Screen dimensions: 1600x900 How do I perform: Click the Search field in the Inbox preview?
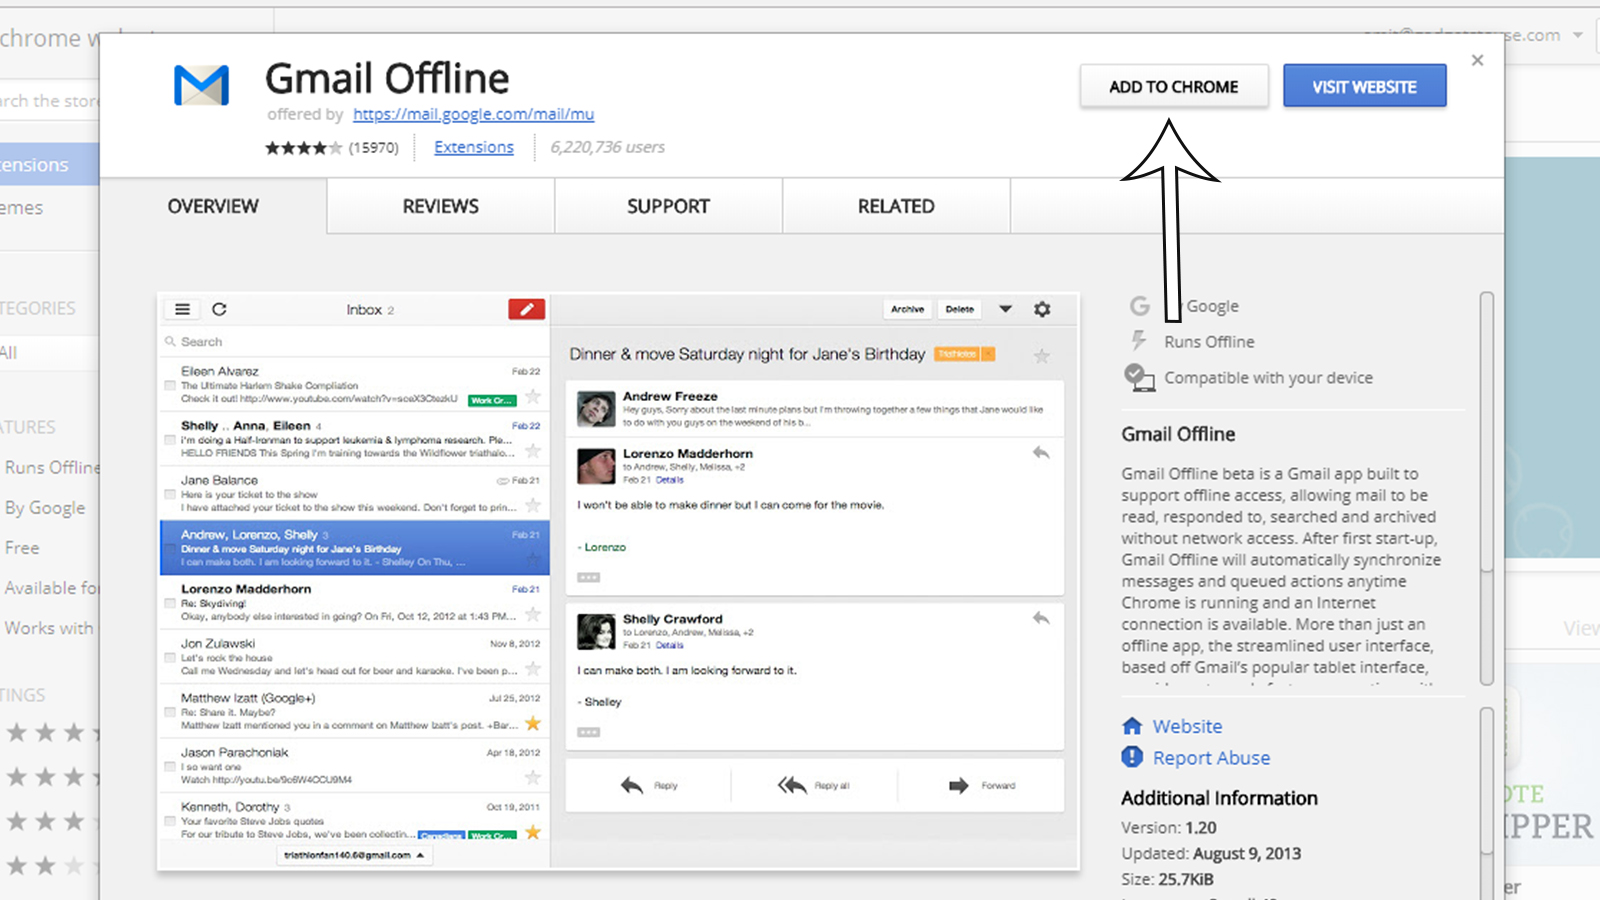pyautogui.click(x=354, y=342)
